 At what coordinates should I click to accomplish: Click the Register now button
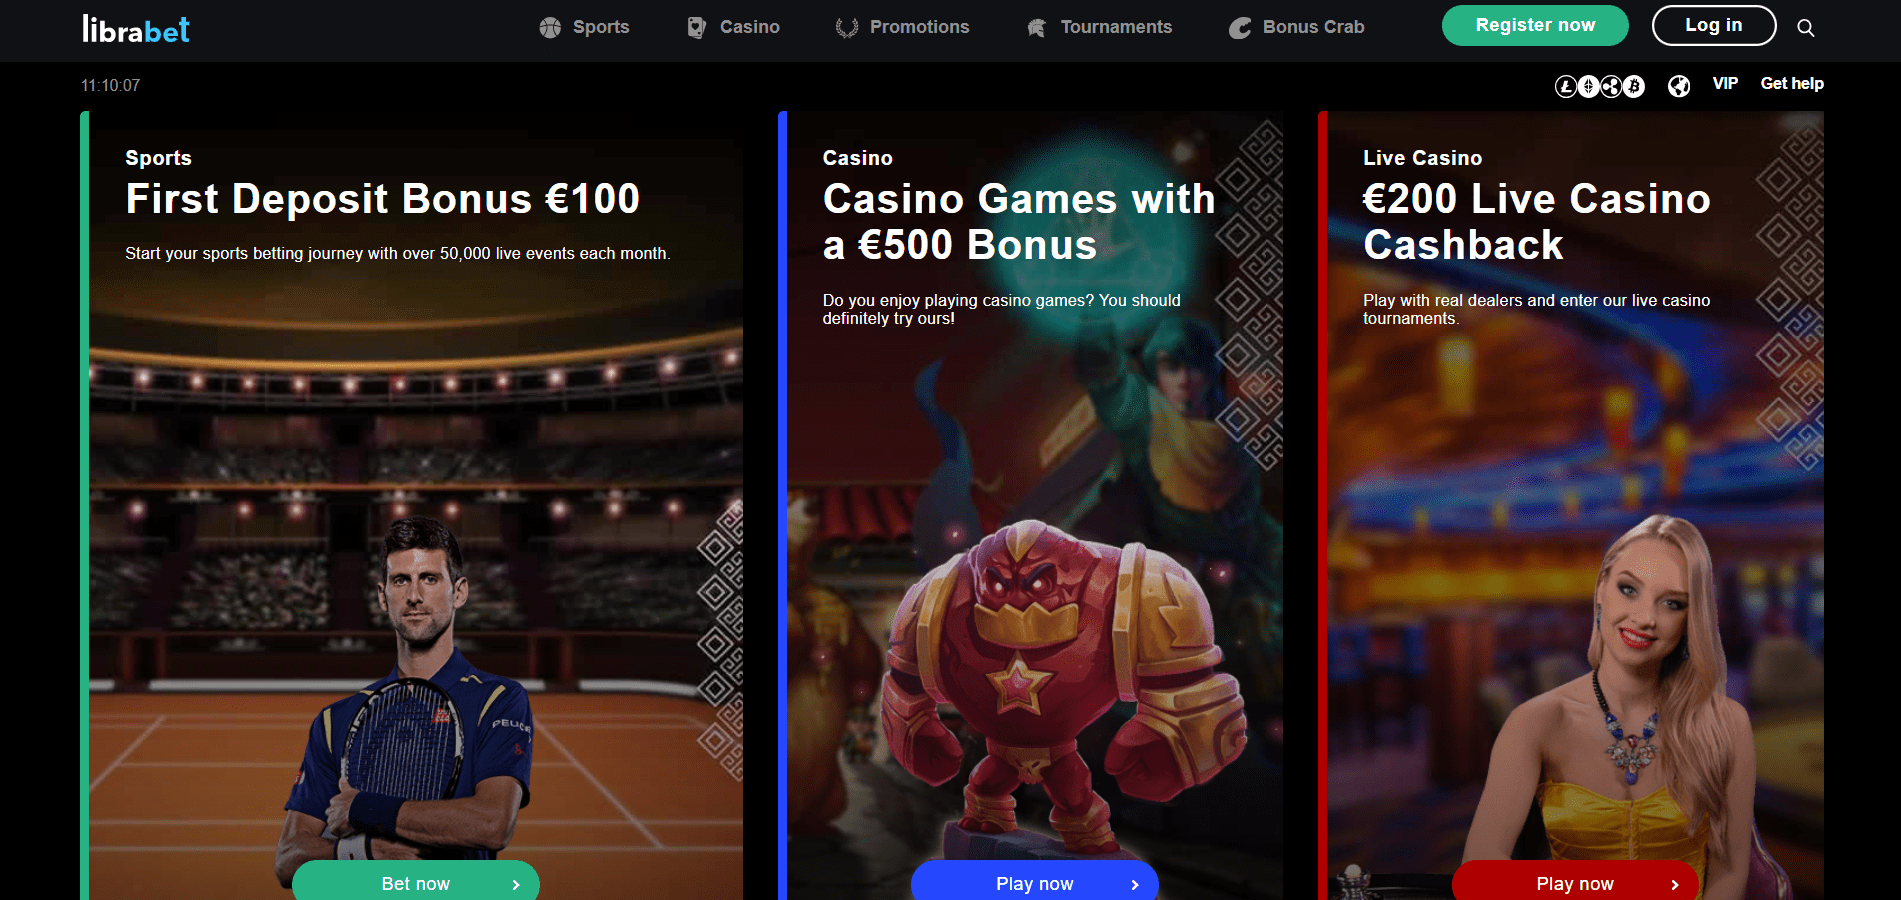1535,25
